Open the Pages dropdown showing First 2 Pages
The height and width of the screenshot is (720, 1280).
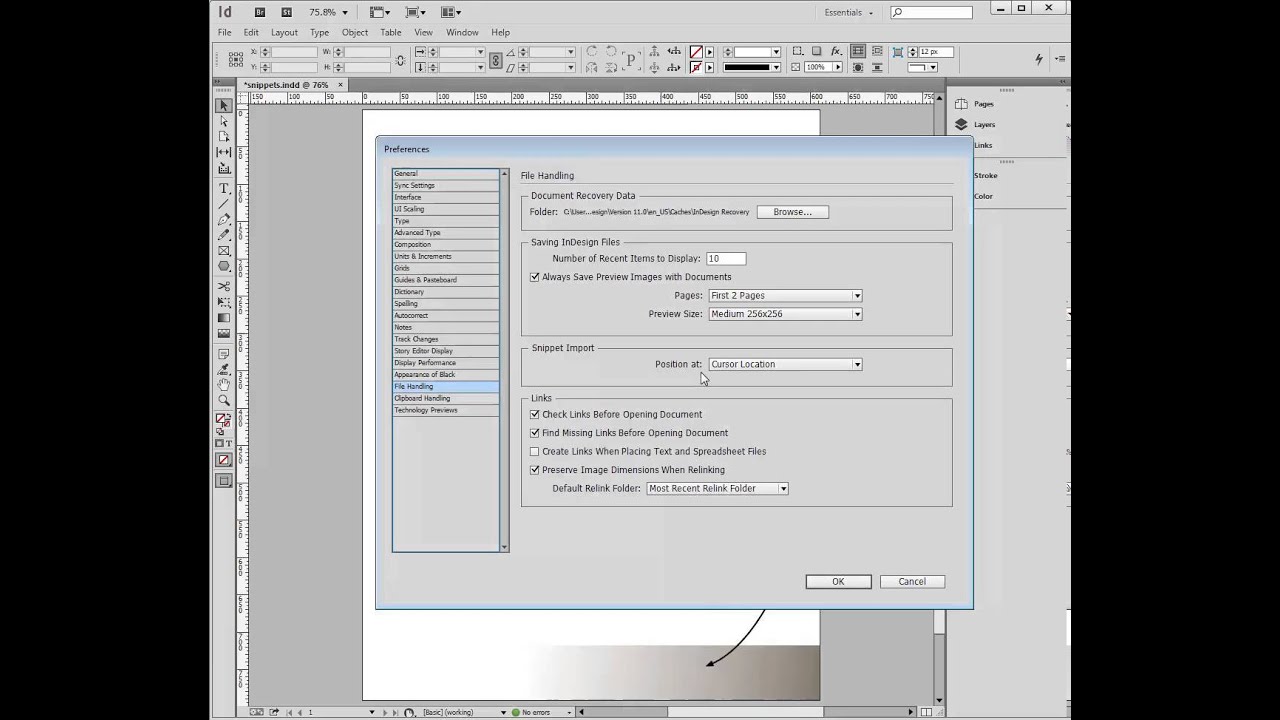point(785,296)
